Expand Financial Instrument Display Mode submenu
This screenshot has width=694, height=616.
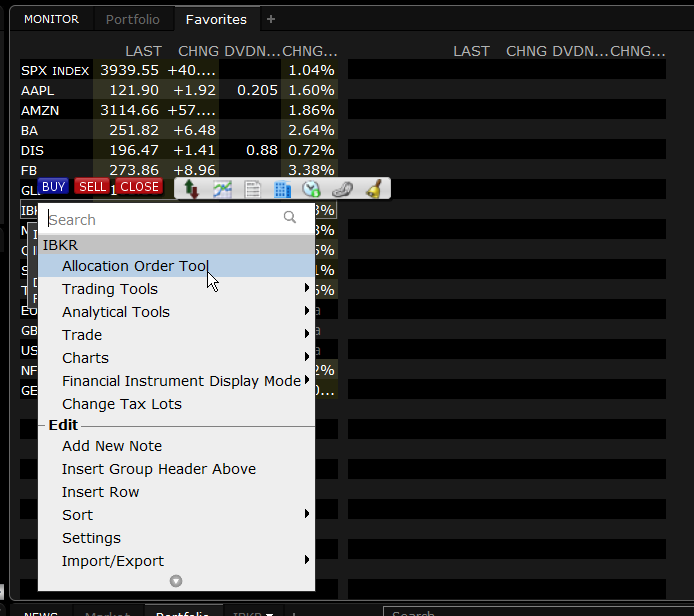[x=176, y=381]
